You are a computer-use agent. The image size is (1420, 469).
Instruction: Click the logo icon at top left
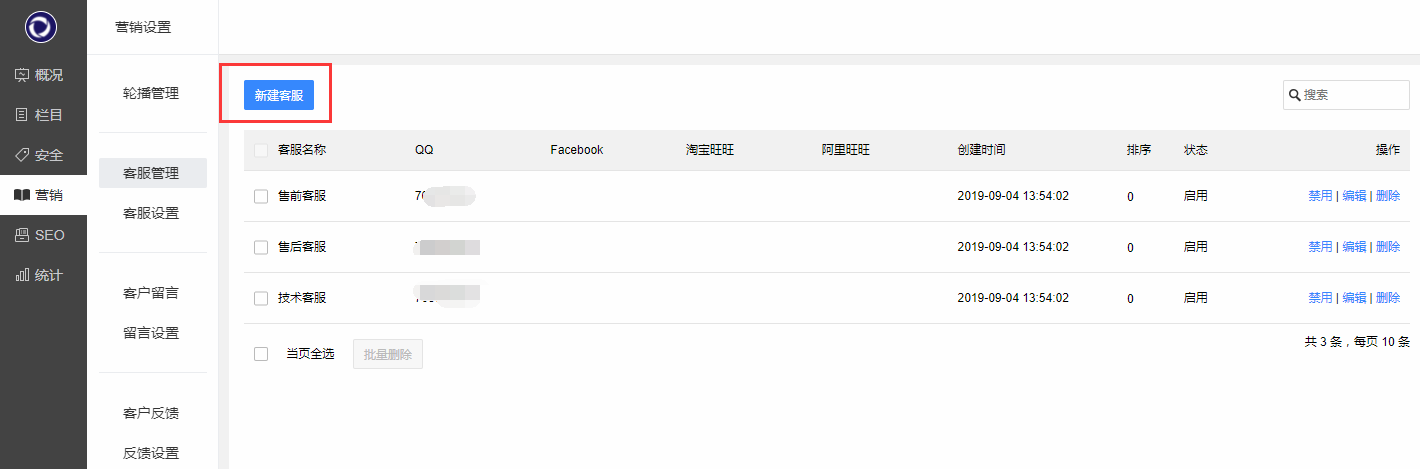click(x=41, y=26)
